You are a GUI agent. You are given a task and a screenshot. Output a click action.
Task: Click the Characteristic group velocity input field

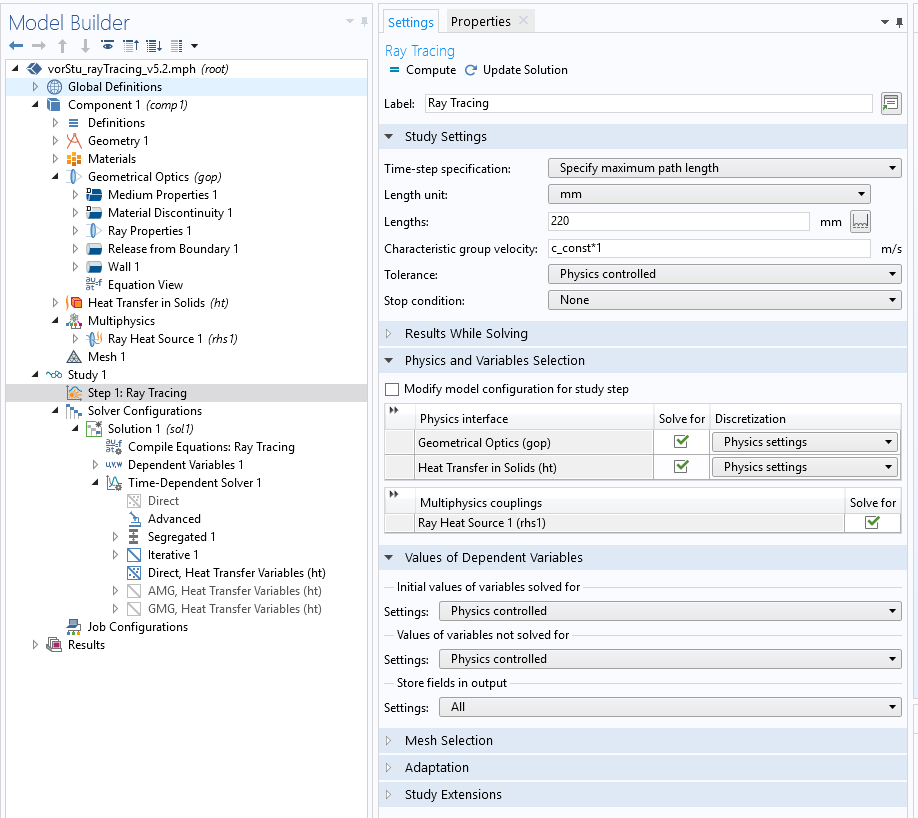pyautogui.click(x=708, y=248)
